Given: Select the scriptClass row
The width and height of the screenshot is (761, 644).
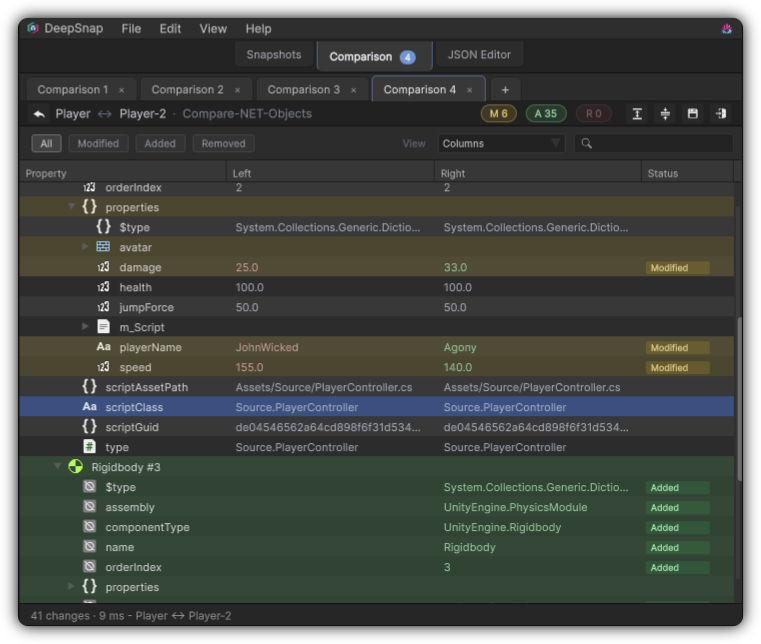Looking at the screenshot, I should [377, 407].
